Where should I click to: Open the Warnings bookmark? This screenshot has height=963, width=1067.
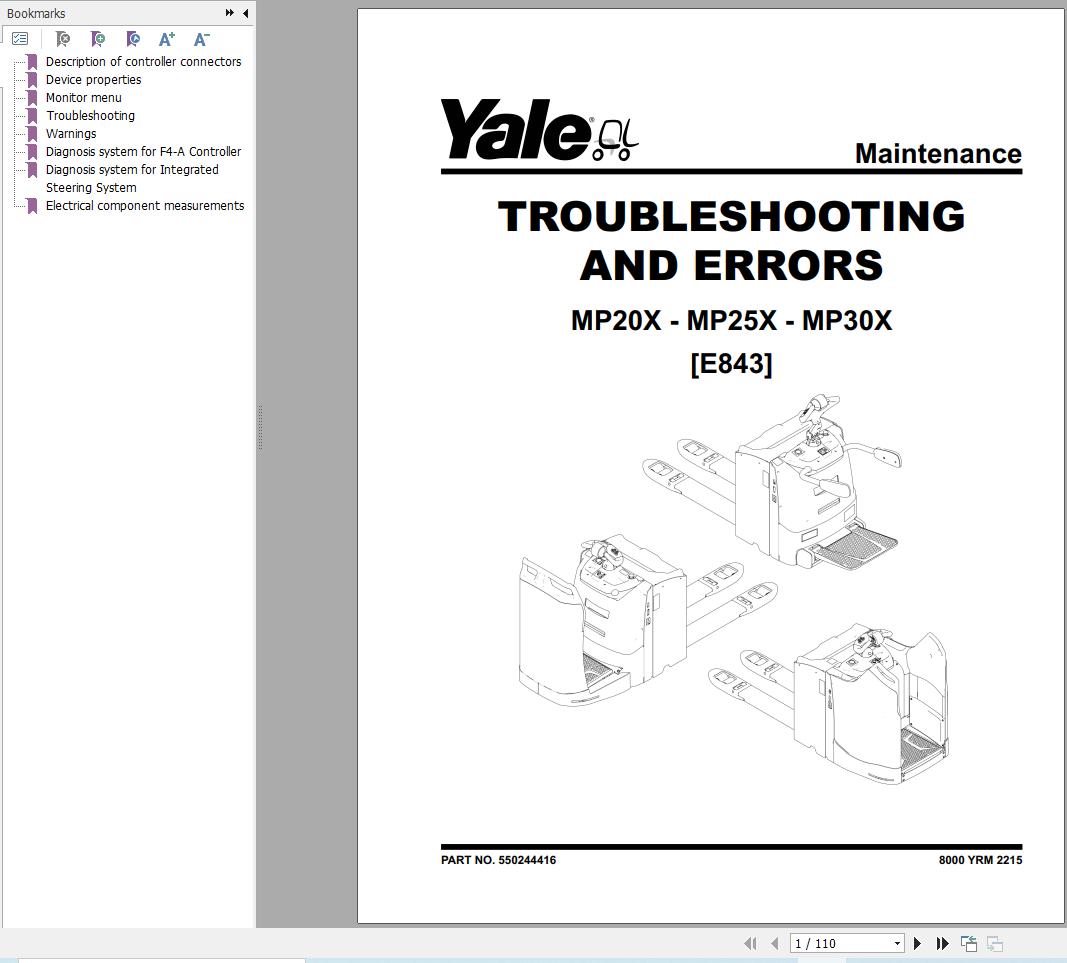(x=70, y=133)
